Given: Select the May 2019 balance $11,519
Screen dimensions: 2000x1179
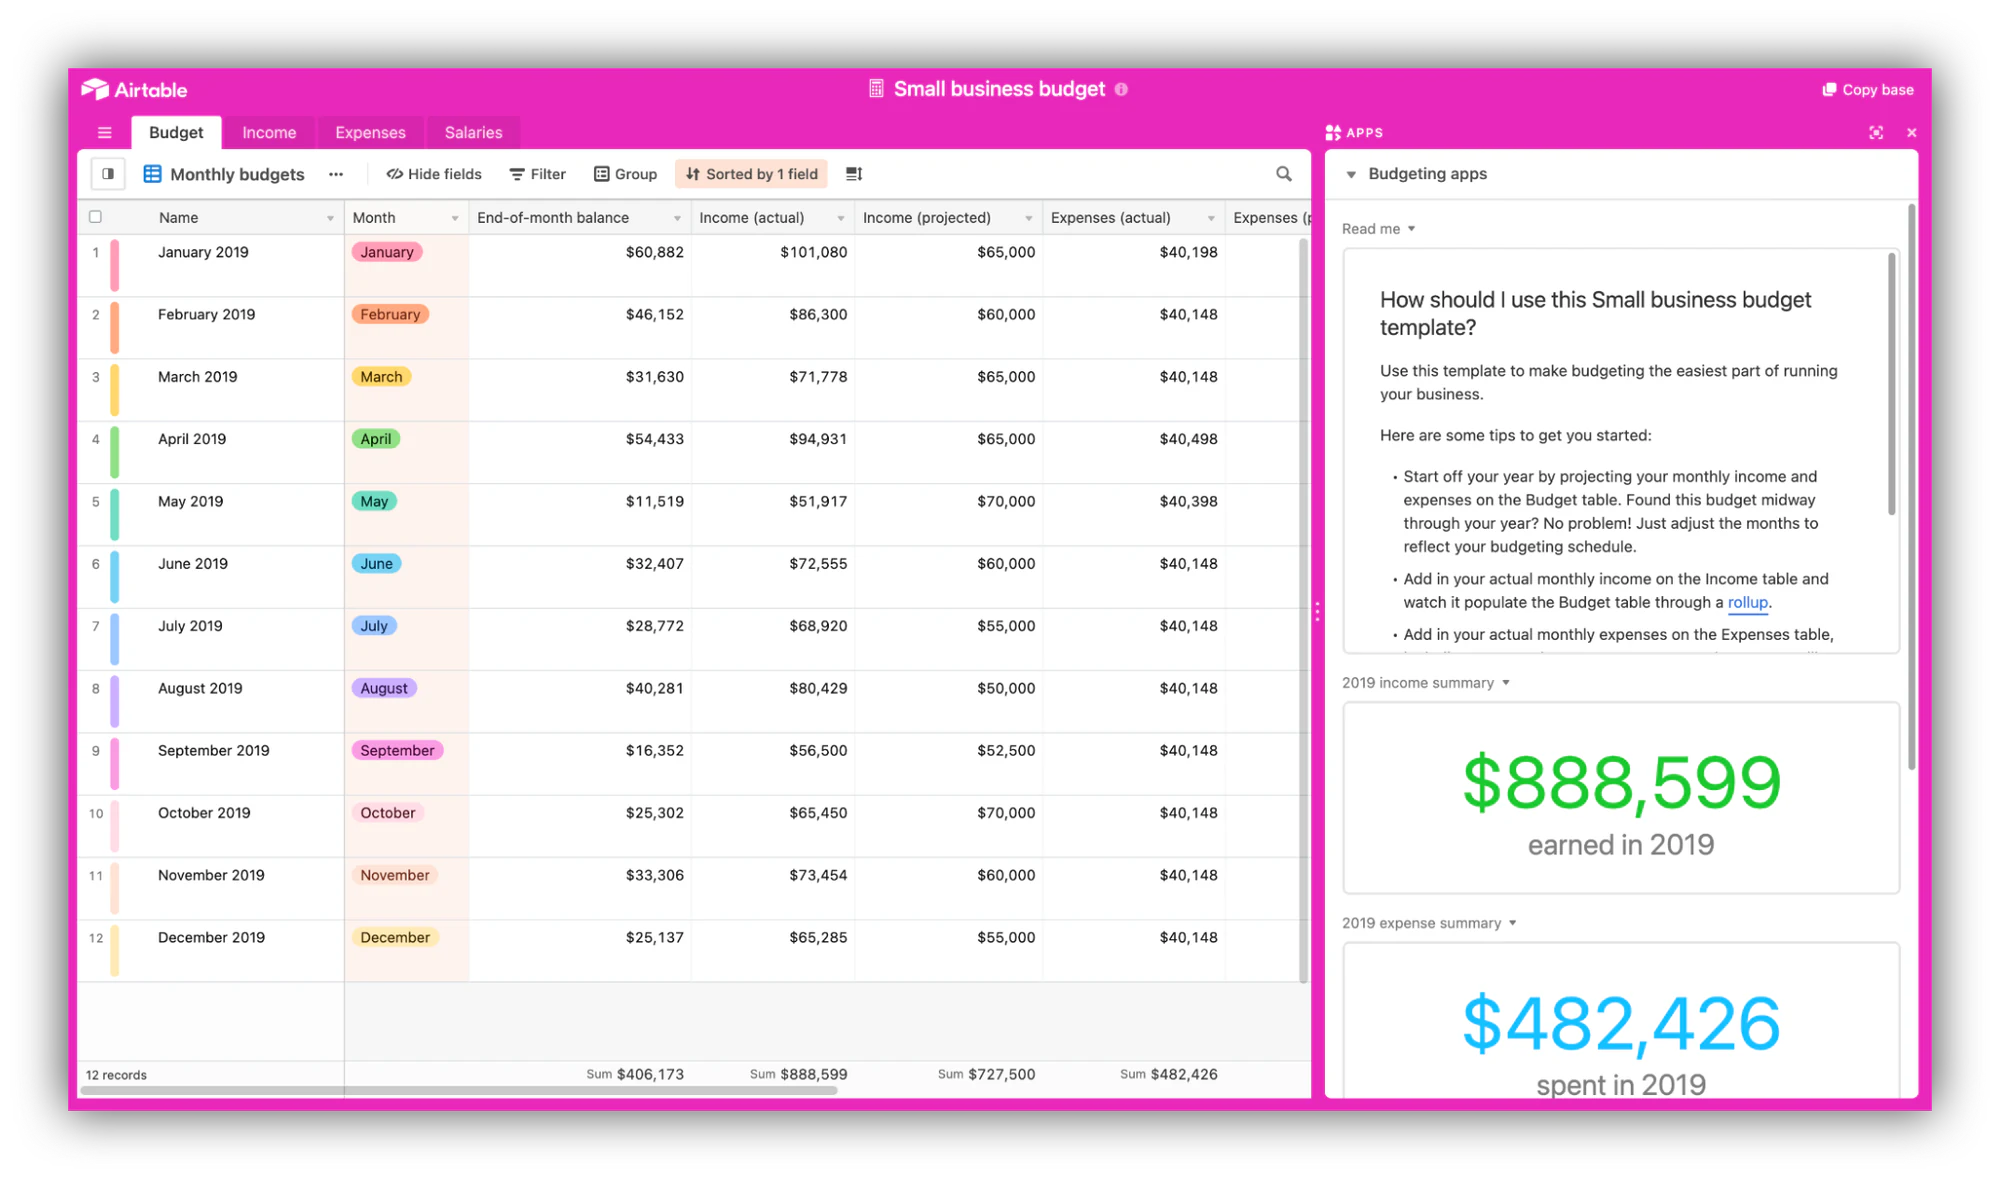Looking at the screenshot, I should click(655, 501).
